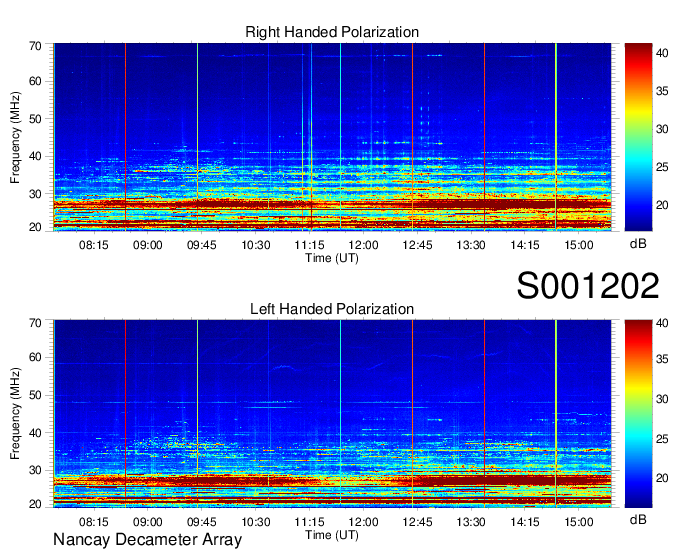Image resolution: width=680 pixels, height=552 pixels.
Task: Click the 35 dB label on the upper color bar
Action: pyautogui.click(x=662, y=91)
